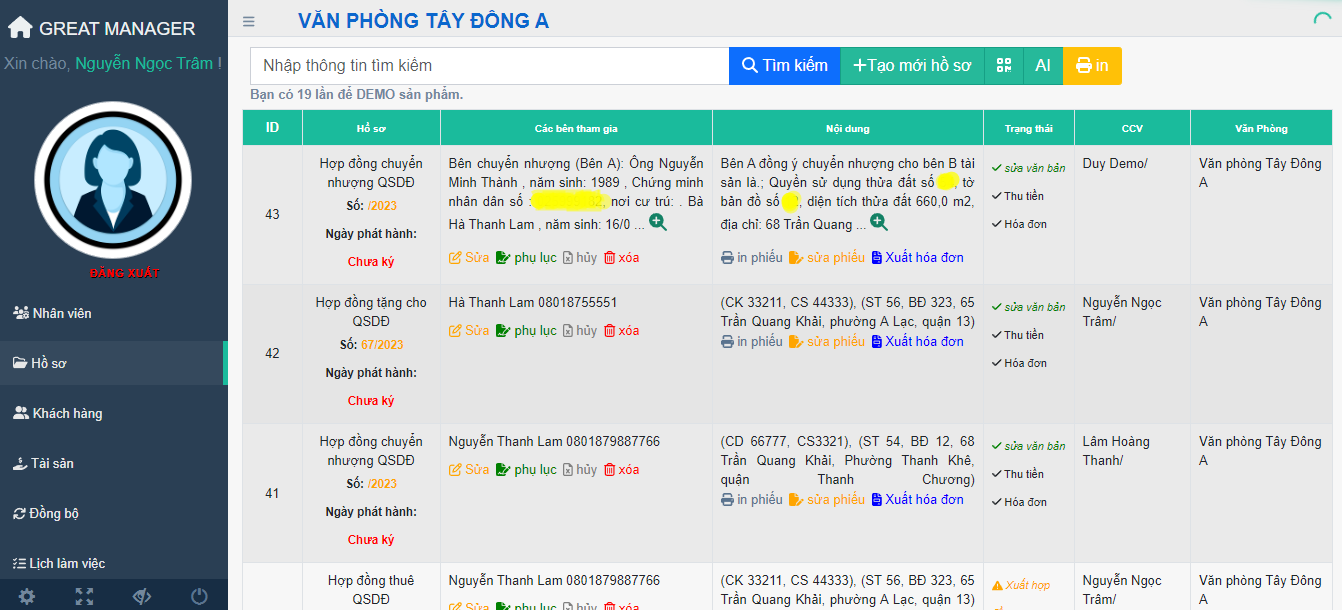Click 'Sửa' edit link for record 43
The width and height of the screenshot is (1342, 610).
click(469, 258)
